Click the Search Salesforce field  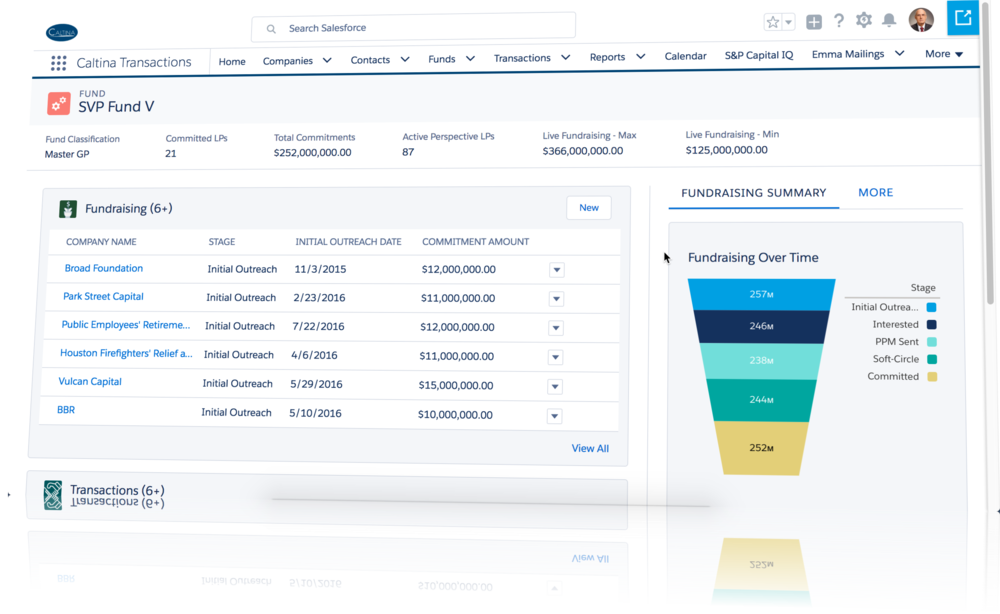coord(413,28)
